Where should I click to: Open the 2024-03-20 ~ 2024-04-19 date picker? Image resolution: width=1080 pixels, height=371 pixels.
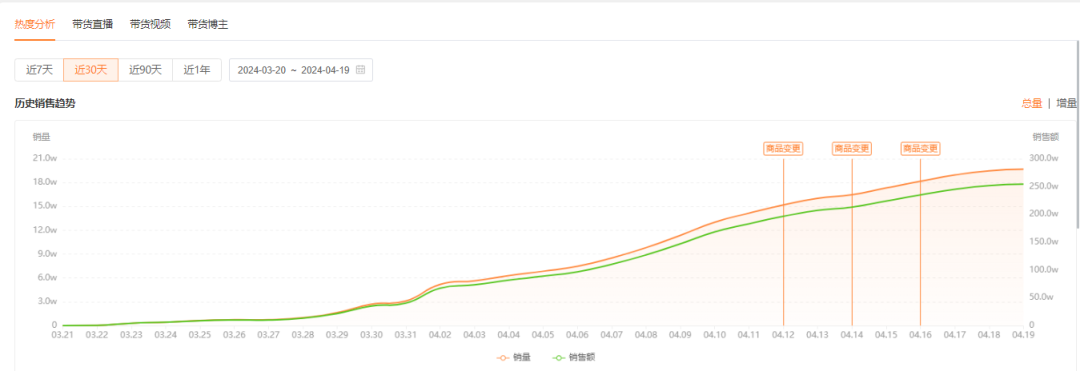tap(301, 70)
